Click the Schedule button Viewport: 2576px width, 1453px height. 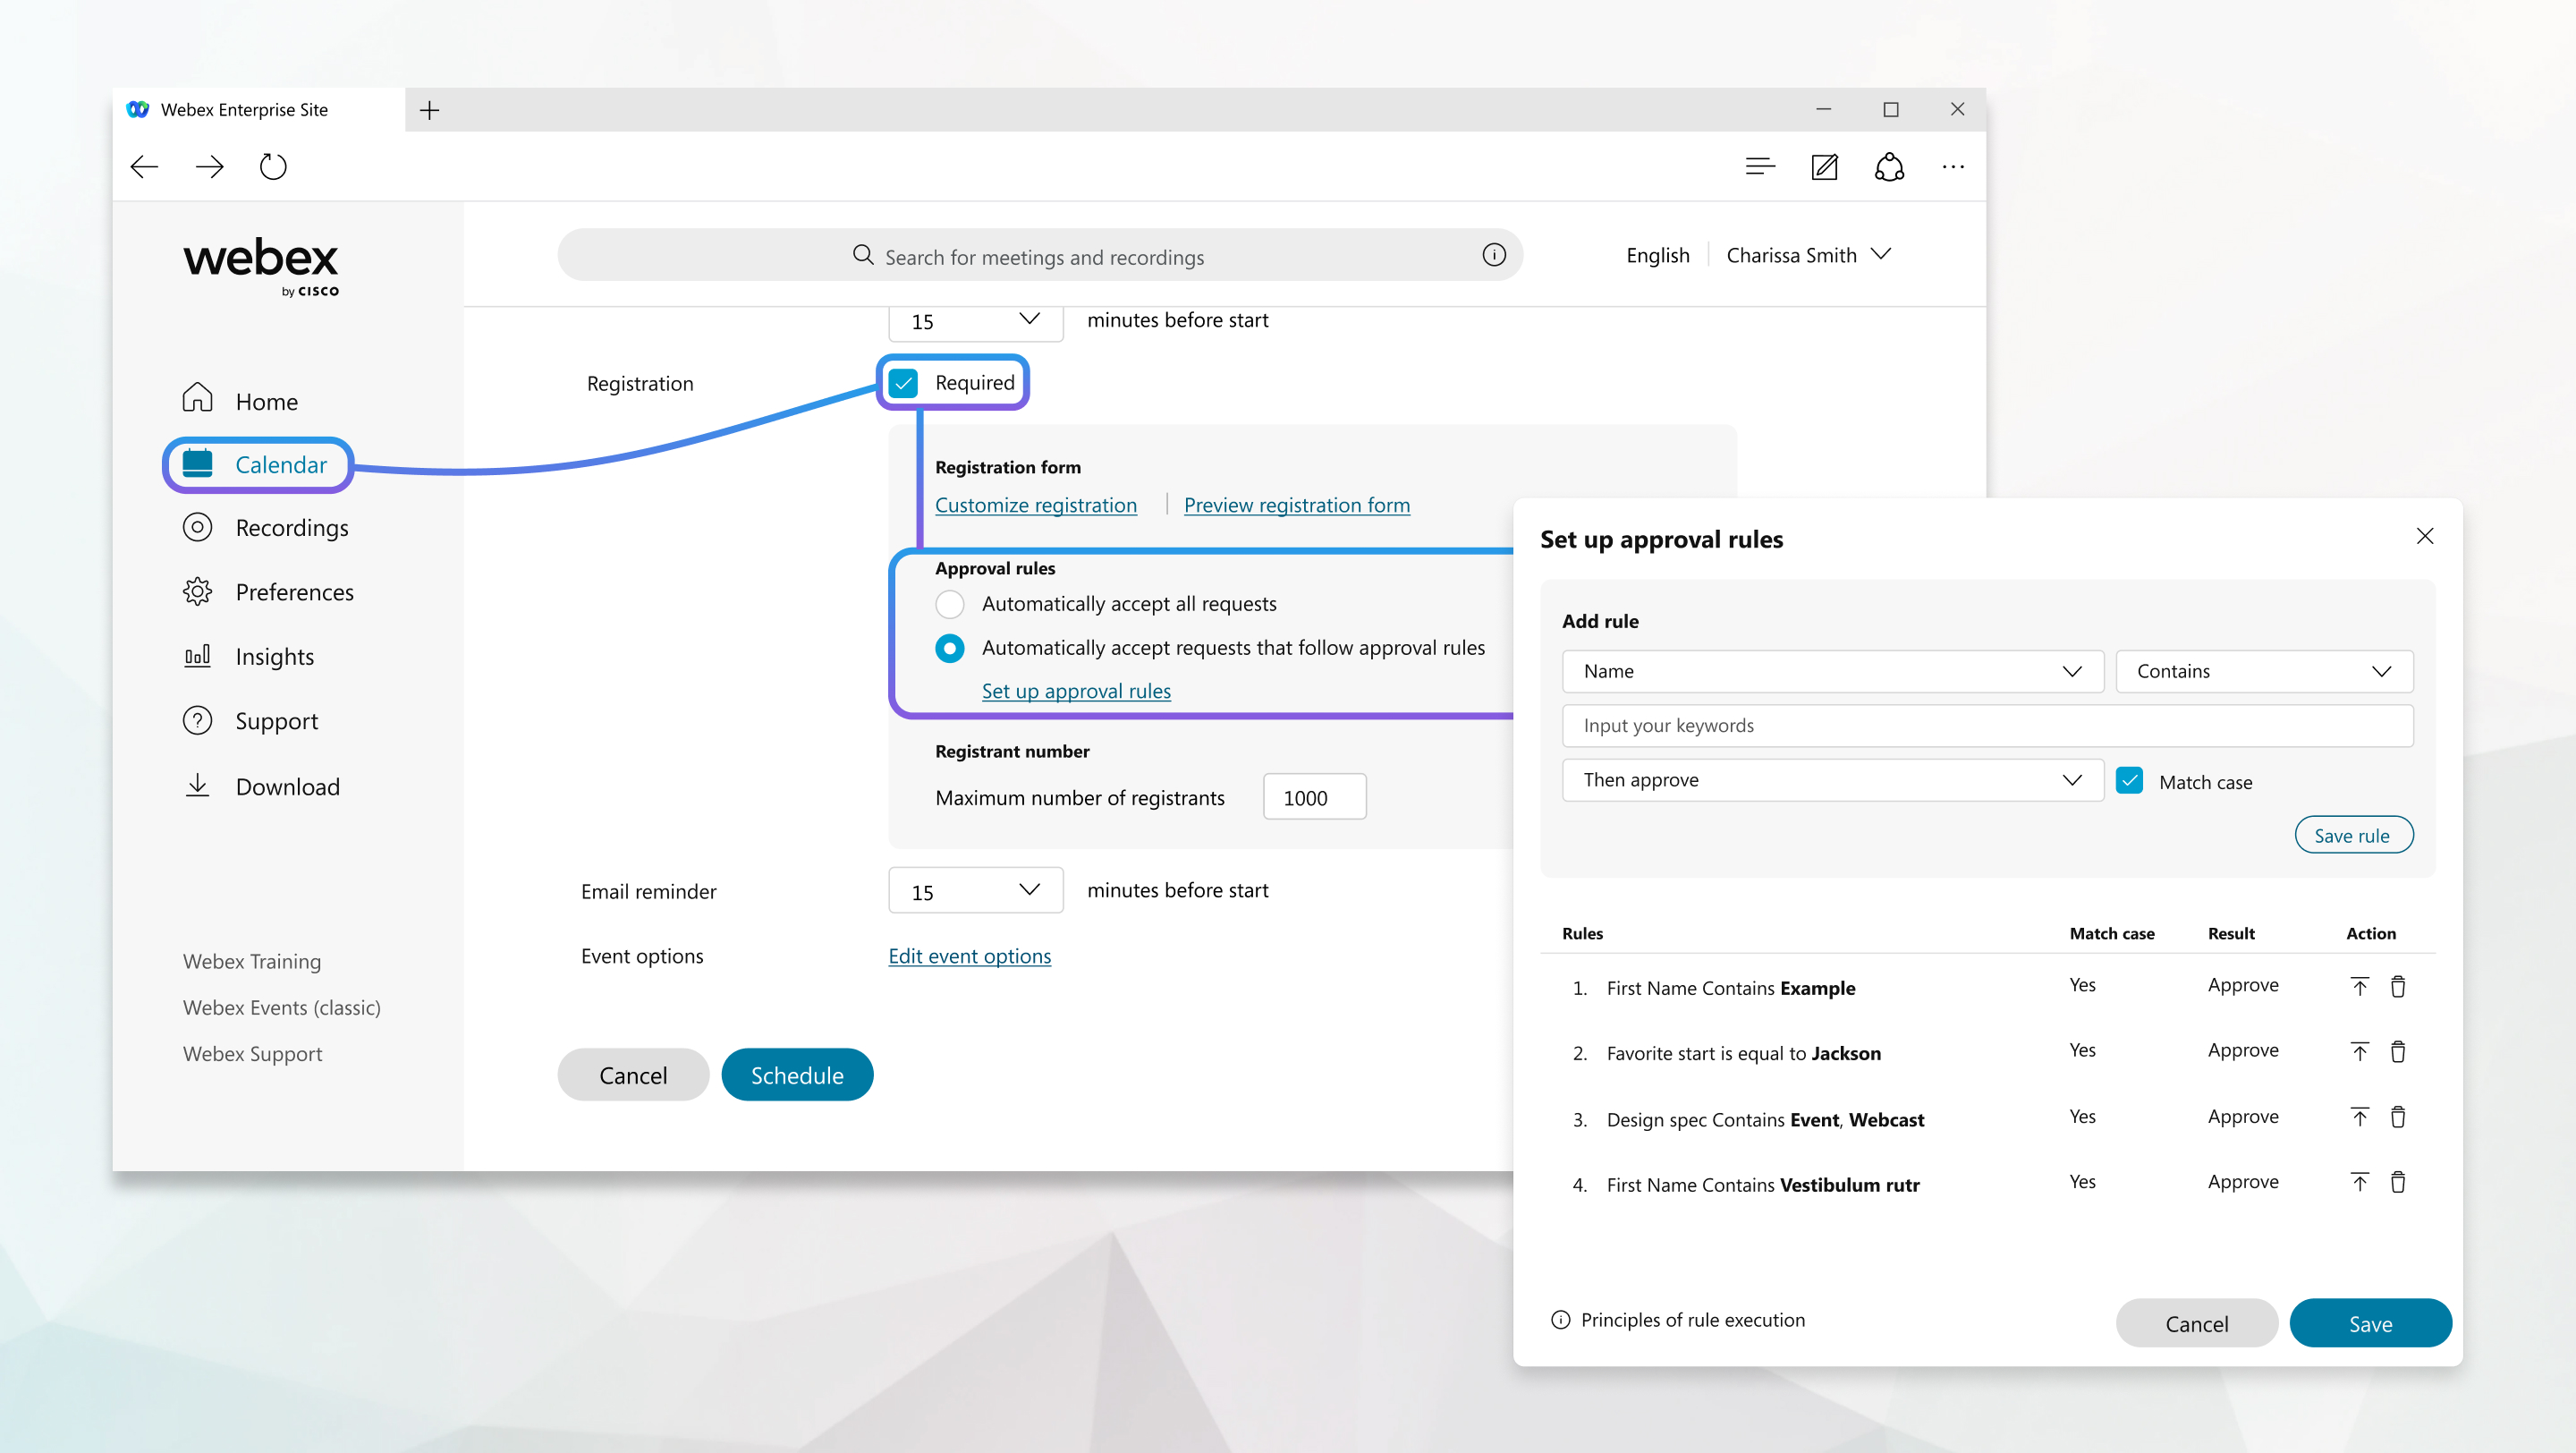[x=797, y=1075]
